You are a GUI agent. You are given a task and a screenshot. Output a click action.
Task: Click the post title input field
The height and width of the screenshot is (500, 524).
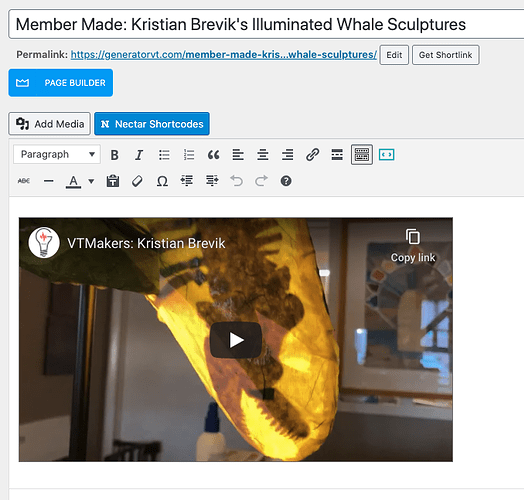pyautogui.click(x=266, y=24)
